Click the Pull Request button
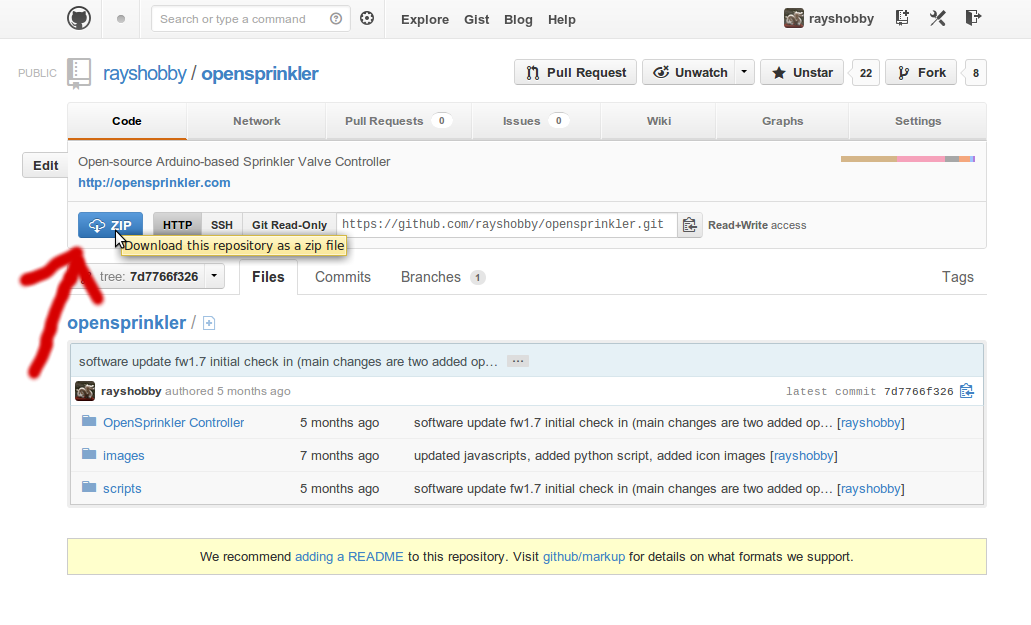 pyautogui.click(x=575, y=72)
